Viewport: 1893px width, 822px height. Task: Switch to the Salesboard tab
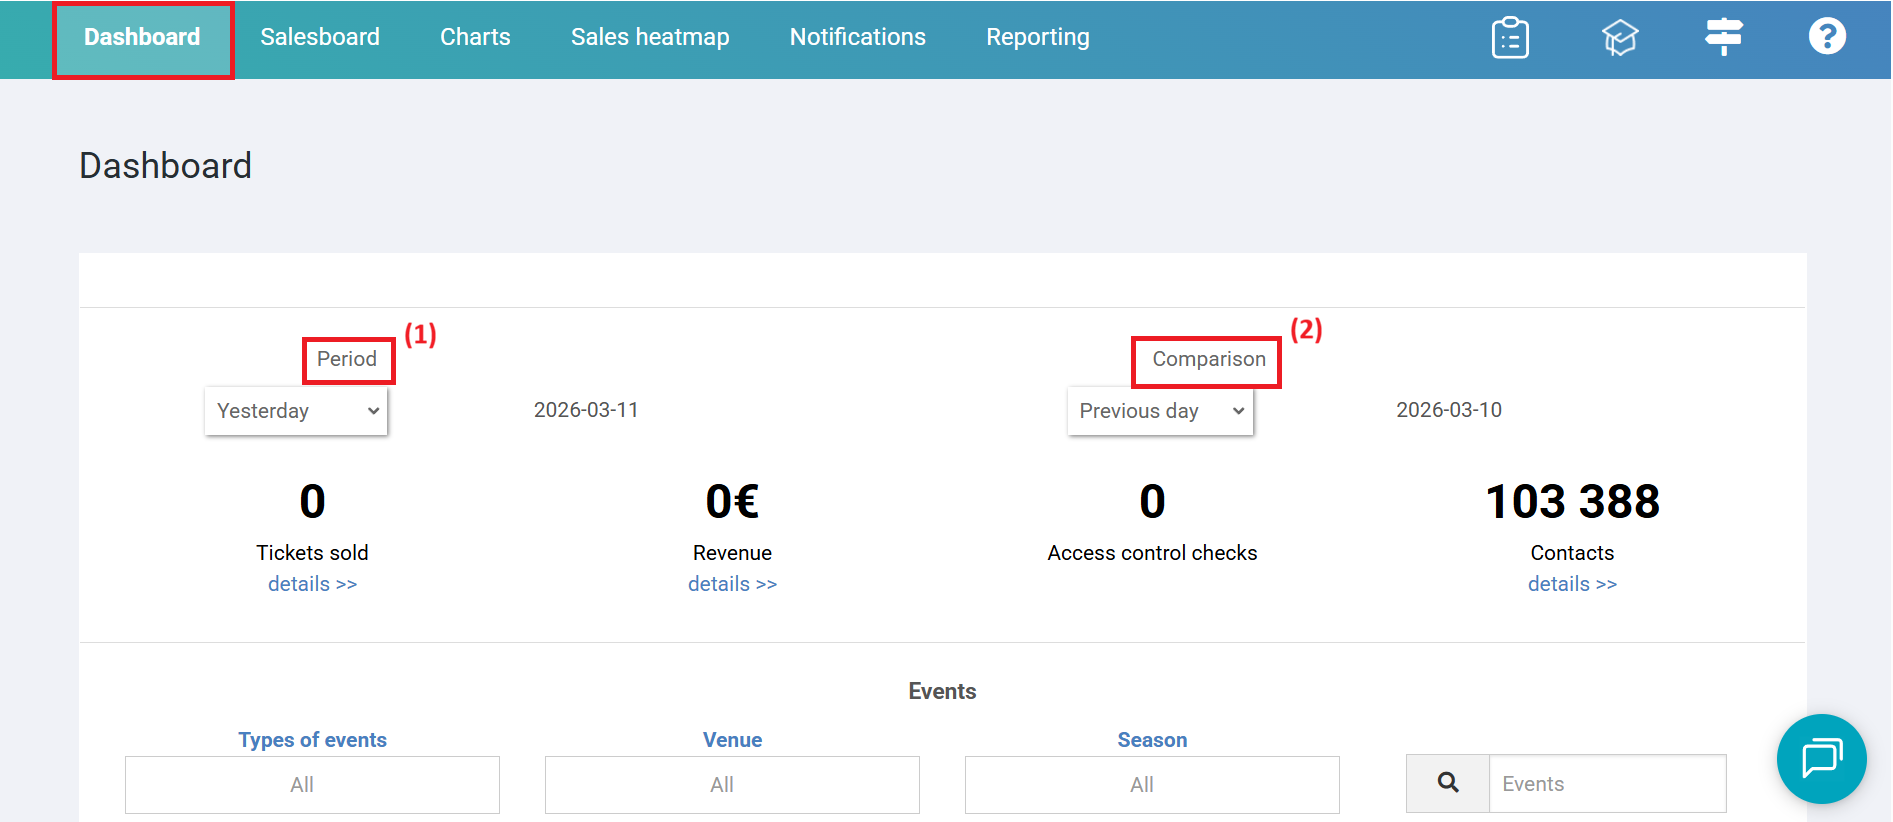[320, 37]
